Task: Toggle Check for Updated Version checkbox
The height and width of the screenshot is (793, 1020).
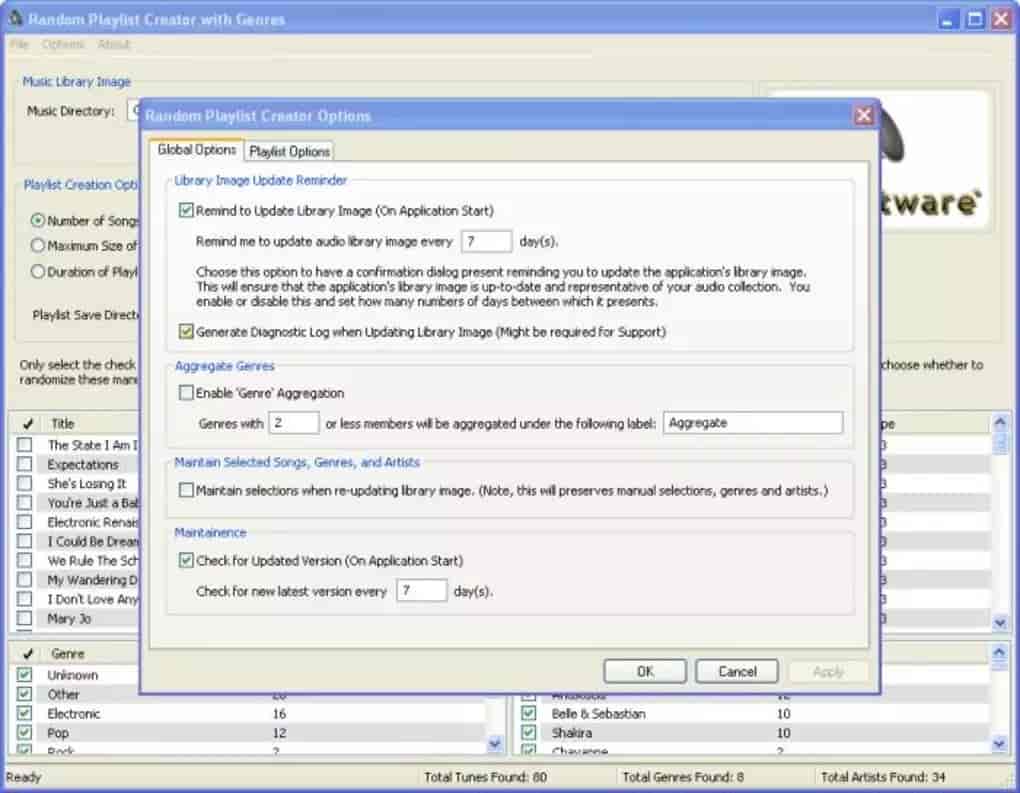Action: point(186,561)
